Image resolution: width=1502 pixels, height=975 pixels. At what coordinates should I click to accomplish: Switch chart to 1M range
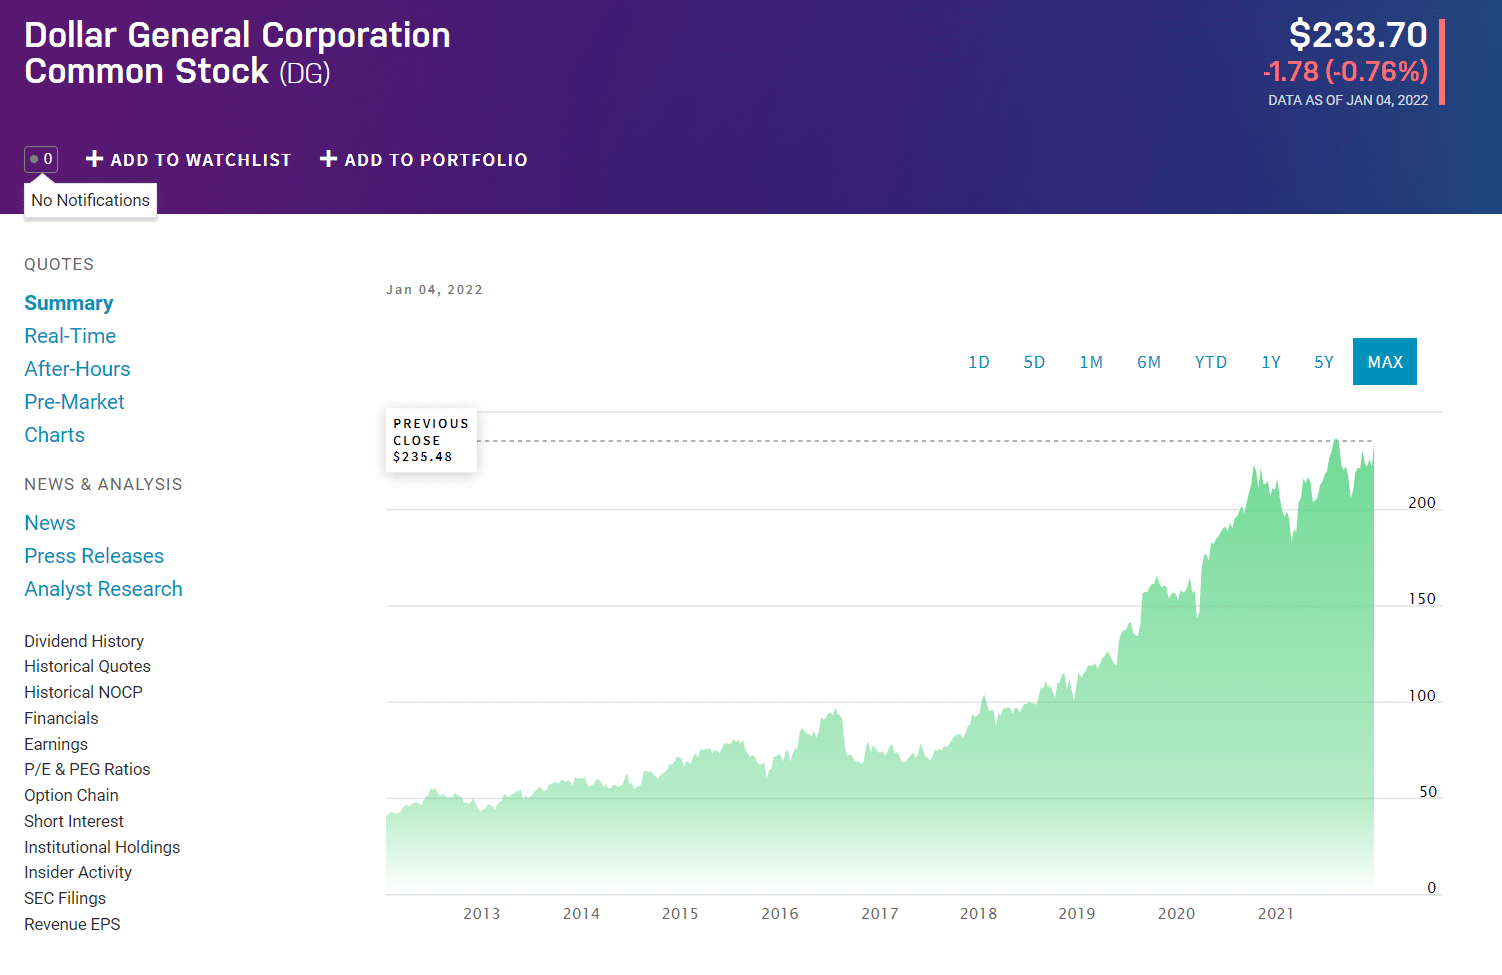pos(1091,362)
